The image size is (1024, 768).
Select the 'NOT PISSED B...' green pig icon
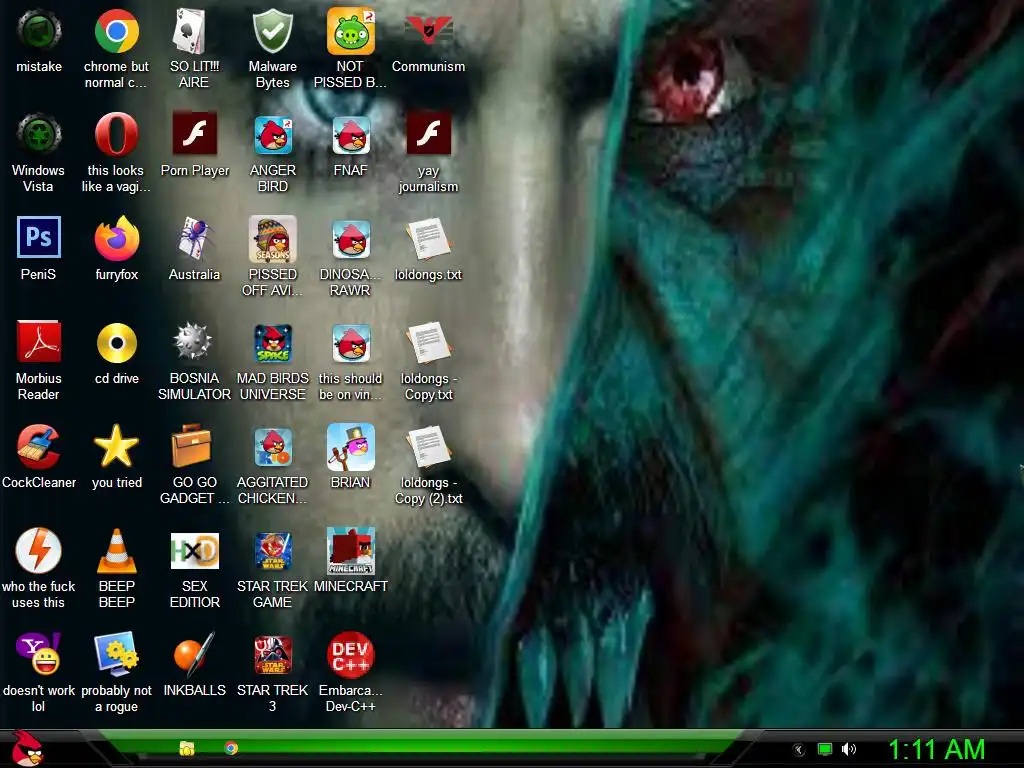pos(351,31)
